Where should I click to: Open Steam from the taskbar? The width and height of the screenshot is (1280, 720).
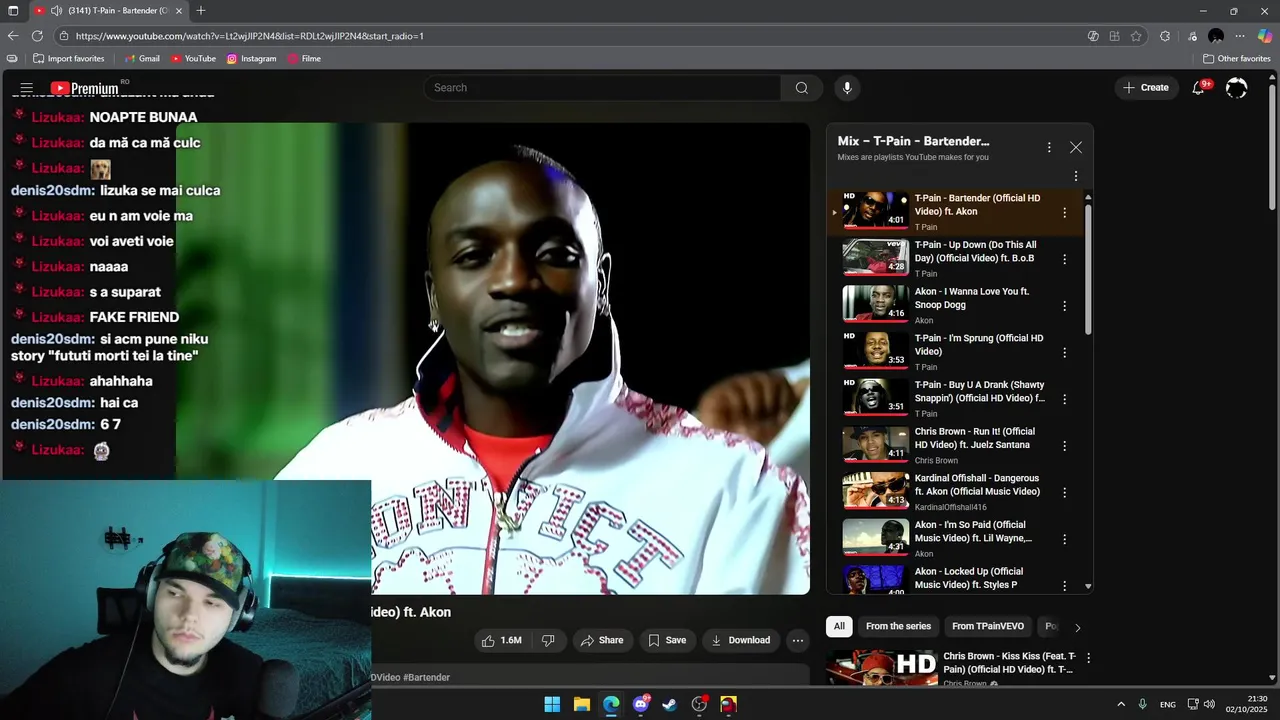[x=670, y=704]
